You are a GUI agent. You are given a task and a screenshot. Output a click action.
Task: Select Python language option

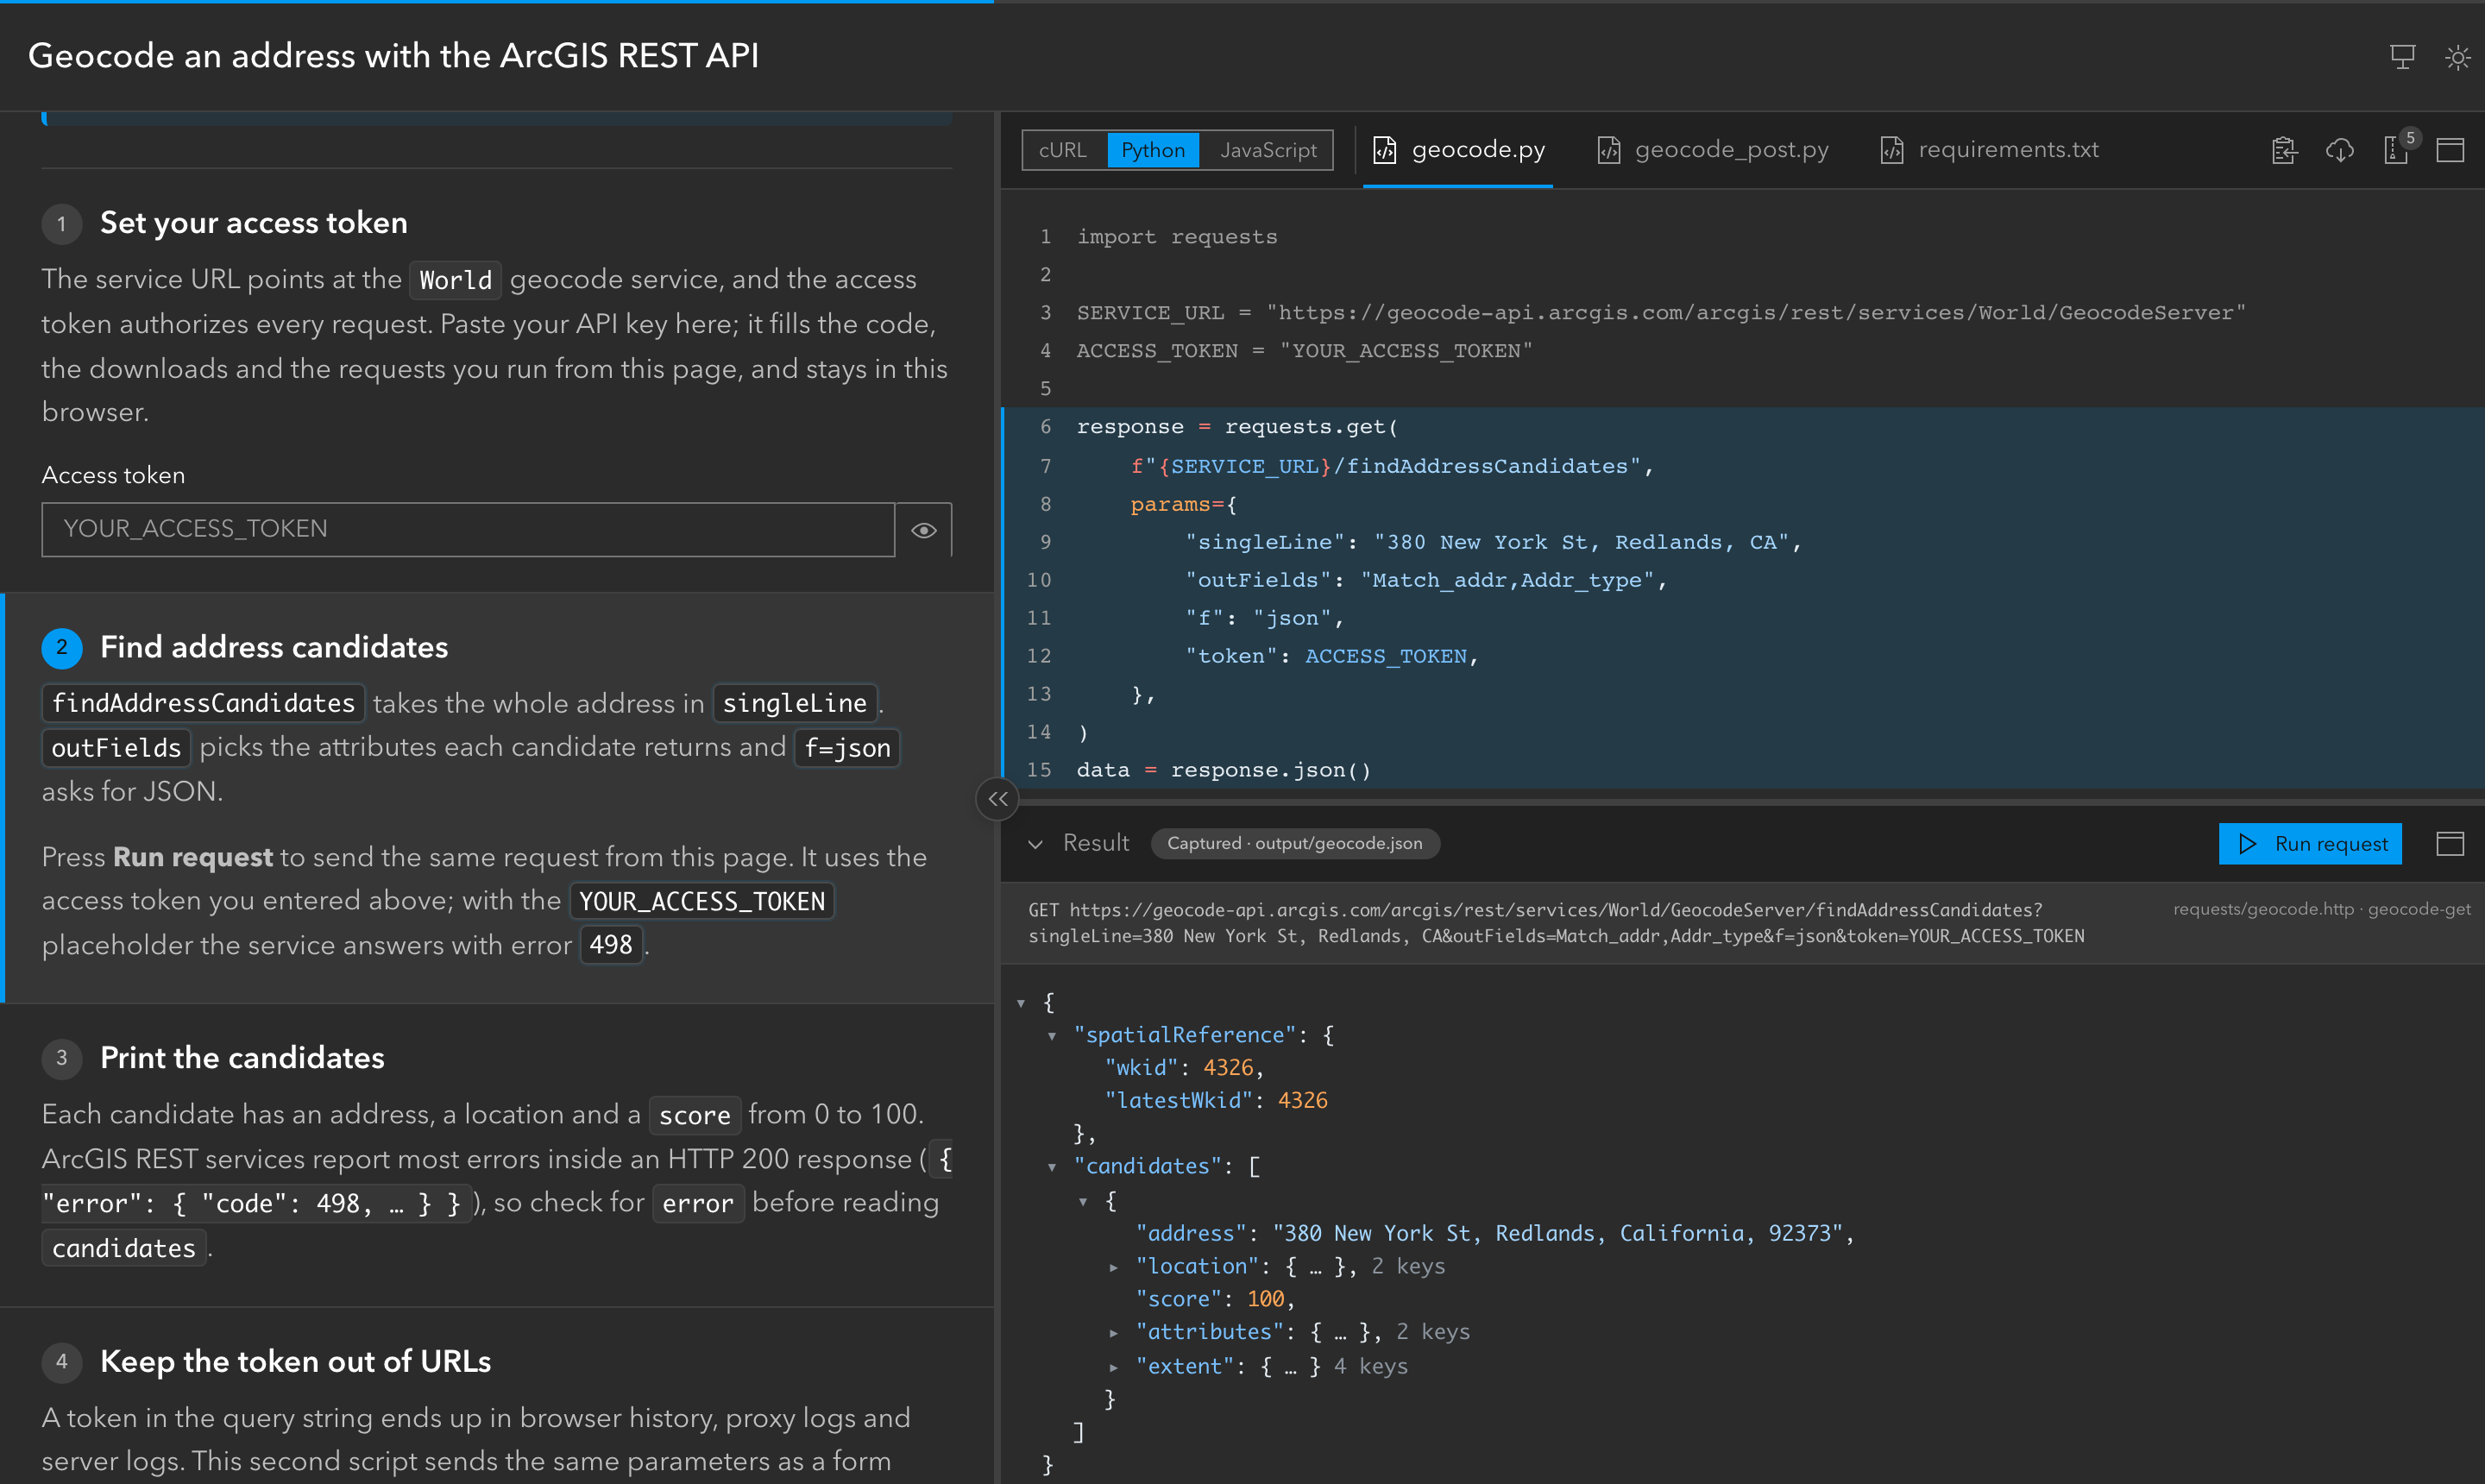click(x=1153, y=150)
